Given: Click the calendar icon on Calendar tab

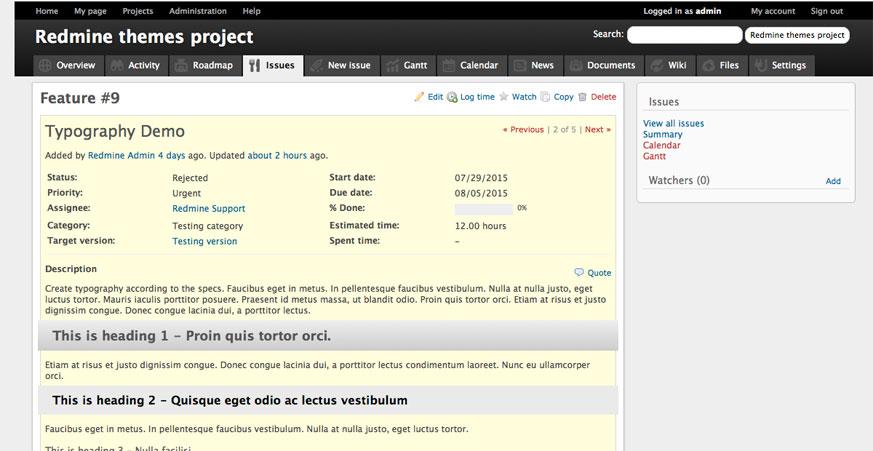Looking at the screenshot, I should point(449,65).
